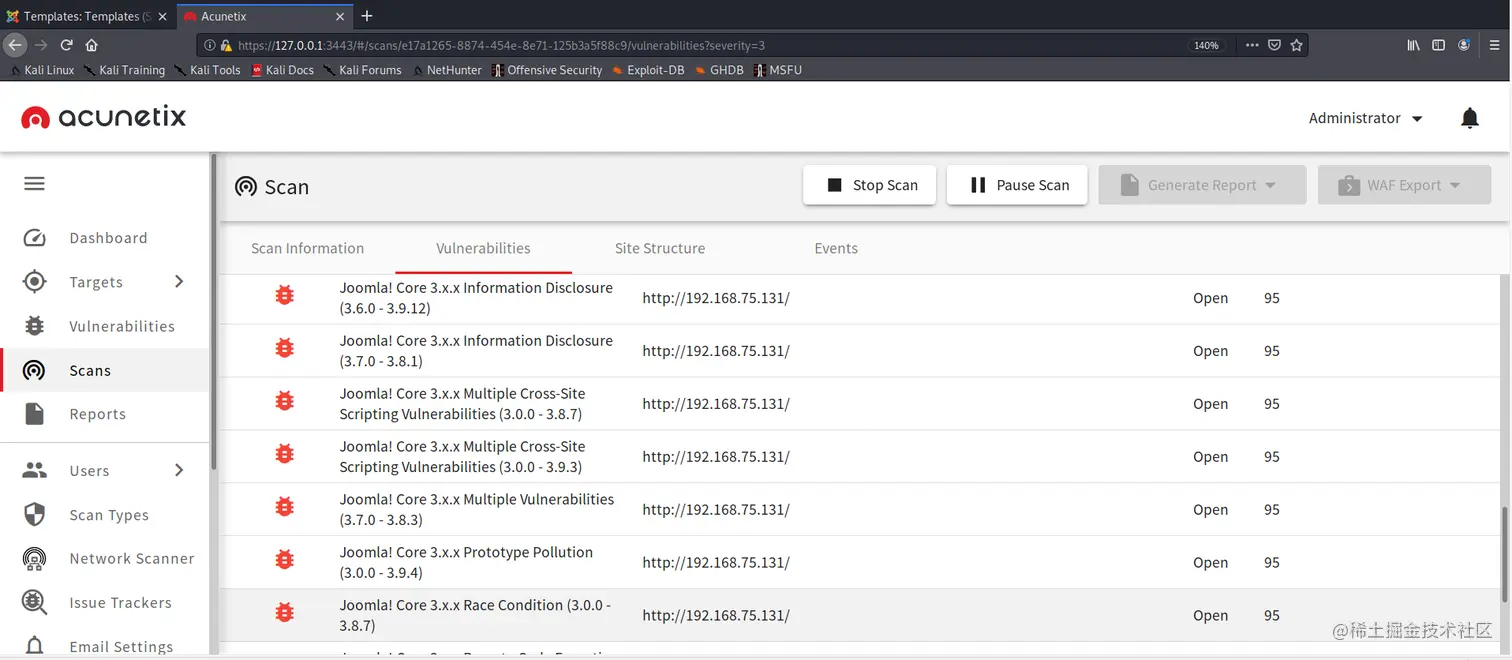Expand the Targets submenu chevron
1512x660 pixels.
[x=179, y=282]
